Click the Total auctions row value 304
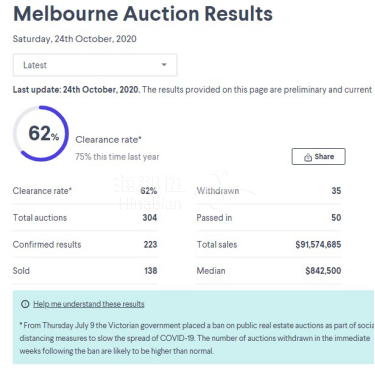The height and width of the screenshot is (380, 375). coord(150,218)
